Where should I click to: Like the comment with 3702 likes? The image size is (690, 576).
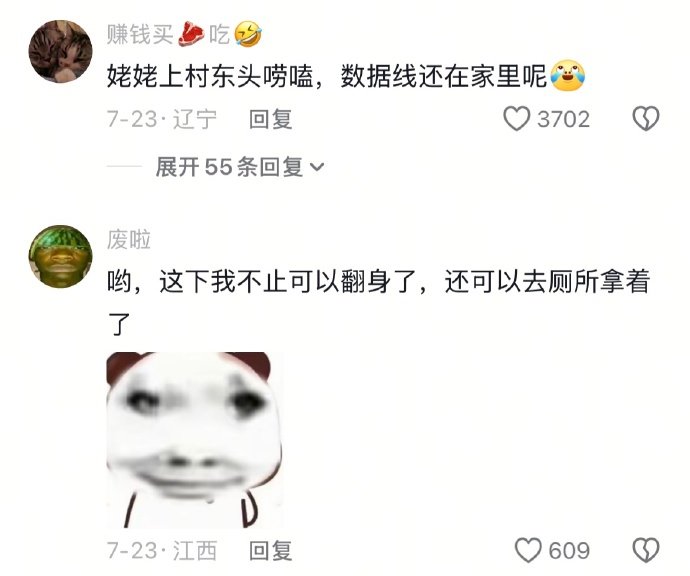(517, 119)
